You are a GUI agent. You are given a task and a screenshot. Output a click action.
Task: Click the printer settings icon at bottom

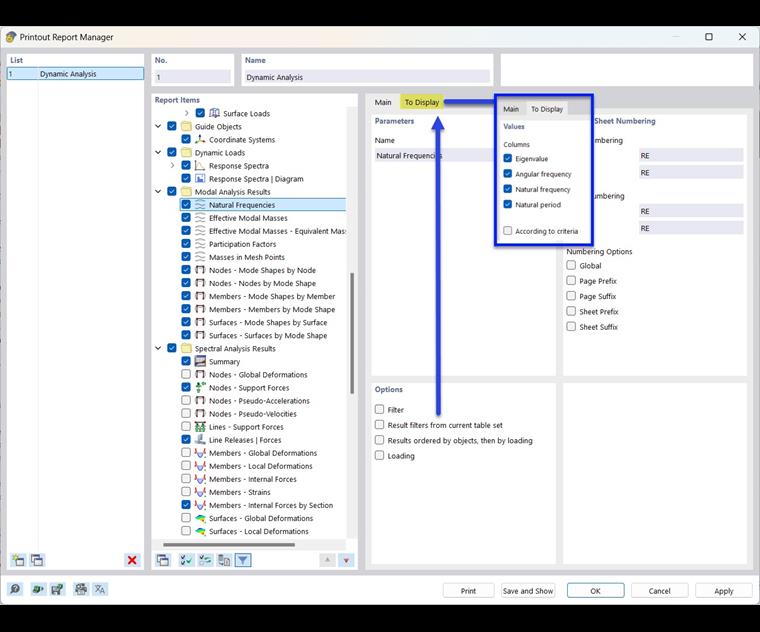coord(80,589)
